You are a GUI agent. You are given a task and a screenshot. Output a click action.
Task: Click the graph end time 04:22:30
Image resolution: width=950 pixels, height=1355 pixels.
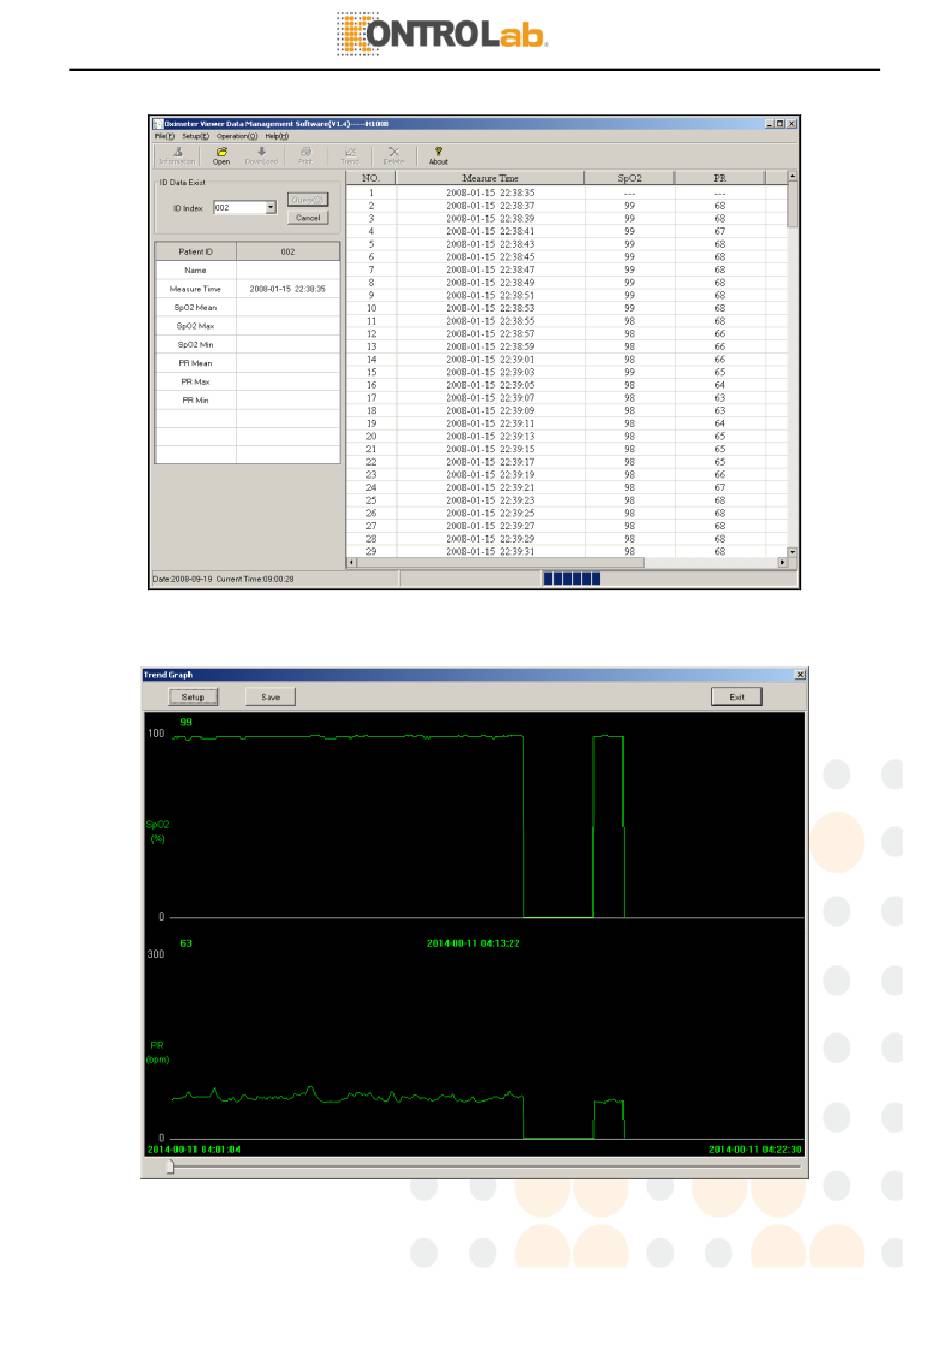click(x=755, y=1149)
